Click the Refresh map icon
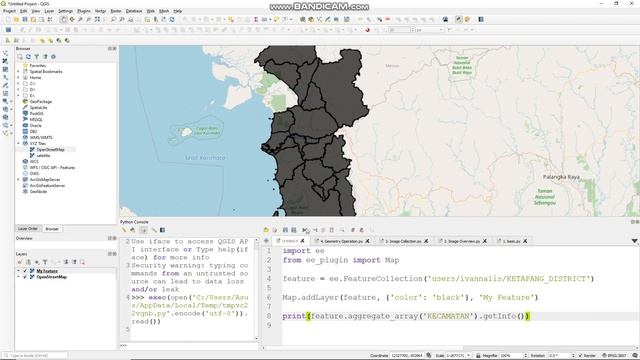 coord(172,20)
